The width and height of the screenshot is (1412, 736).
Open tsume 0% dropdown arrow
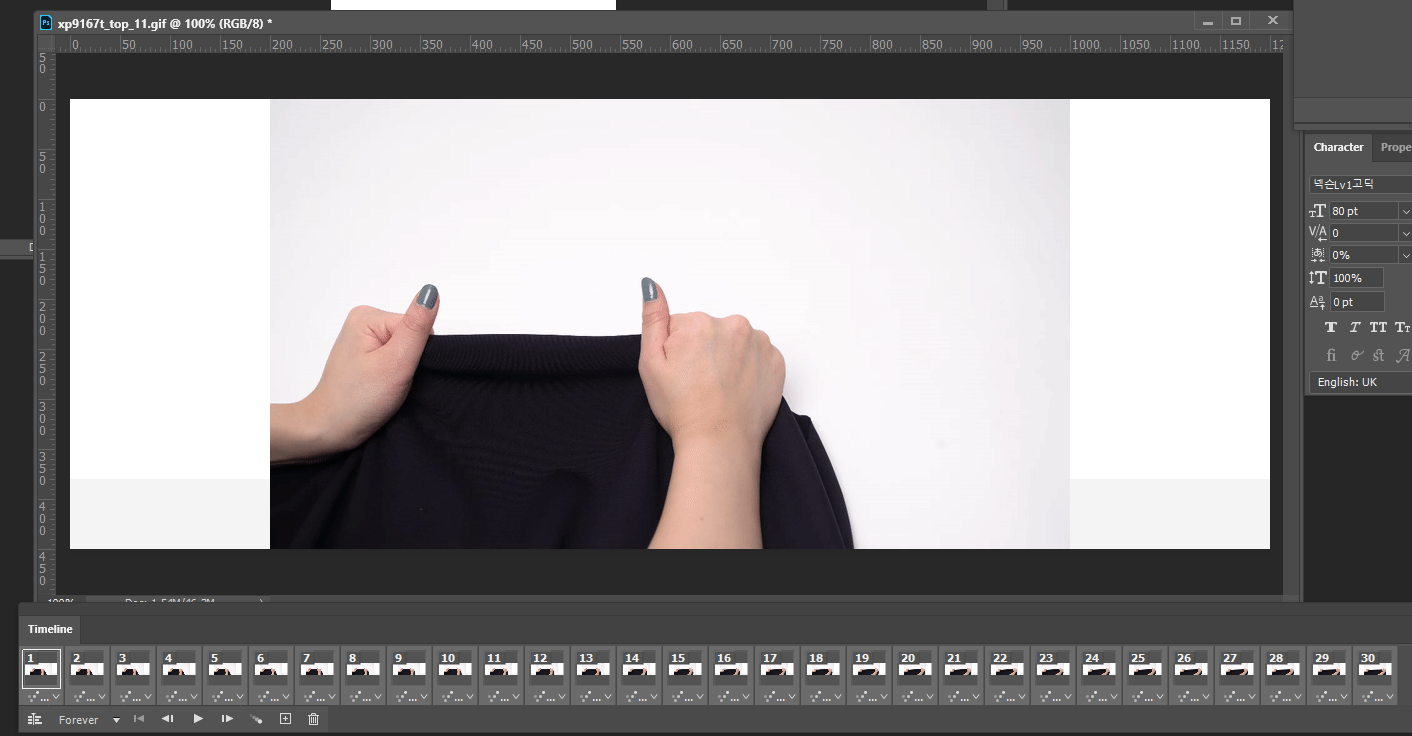coord(1405,255)
